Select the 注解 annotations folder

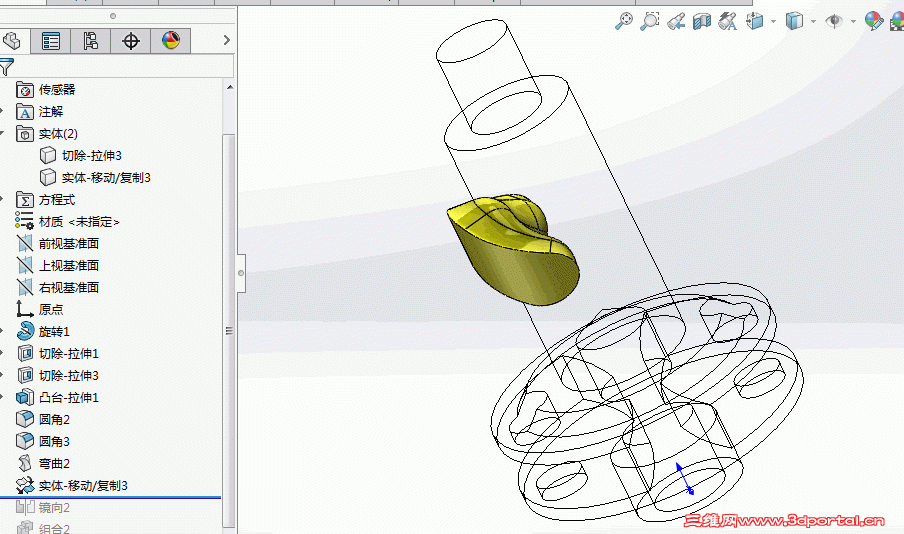(40, 111)
